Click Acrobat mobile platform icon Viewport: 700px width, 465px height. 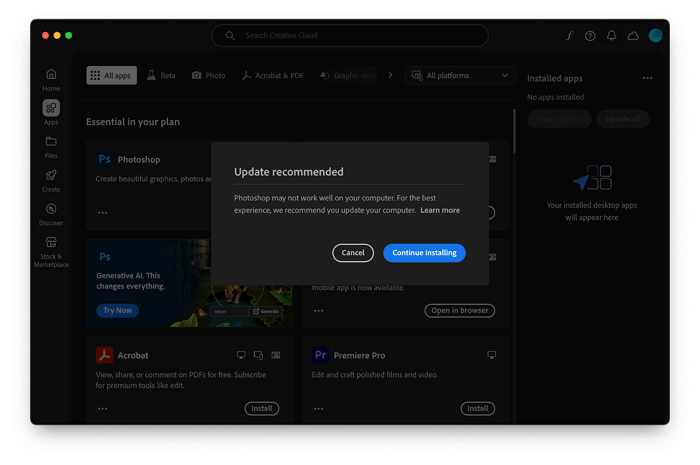pos(258,355)
